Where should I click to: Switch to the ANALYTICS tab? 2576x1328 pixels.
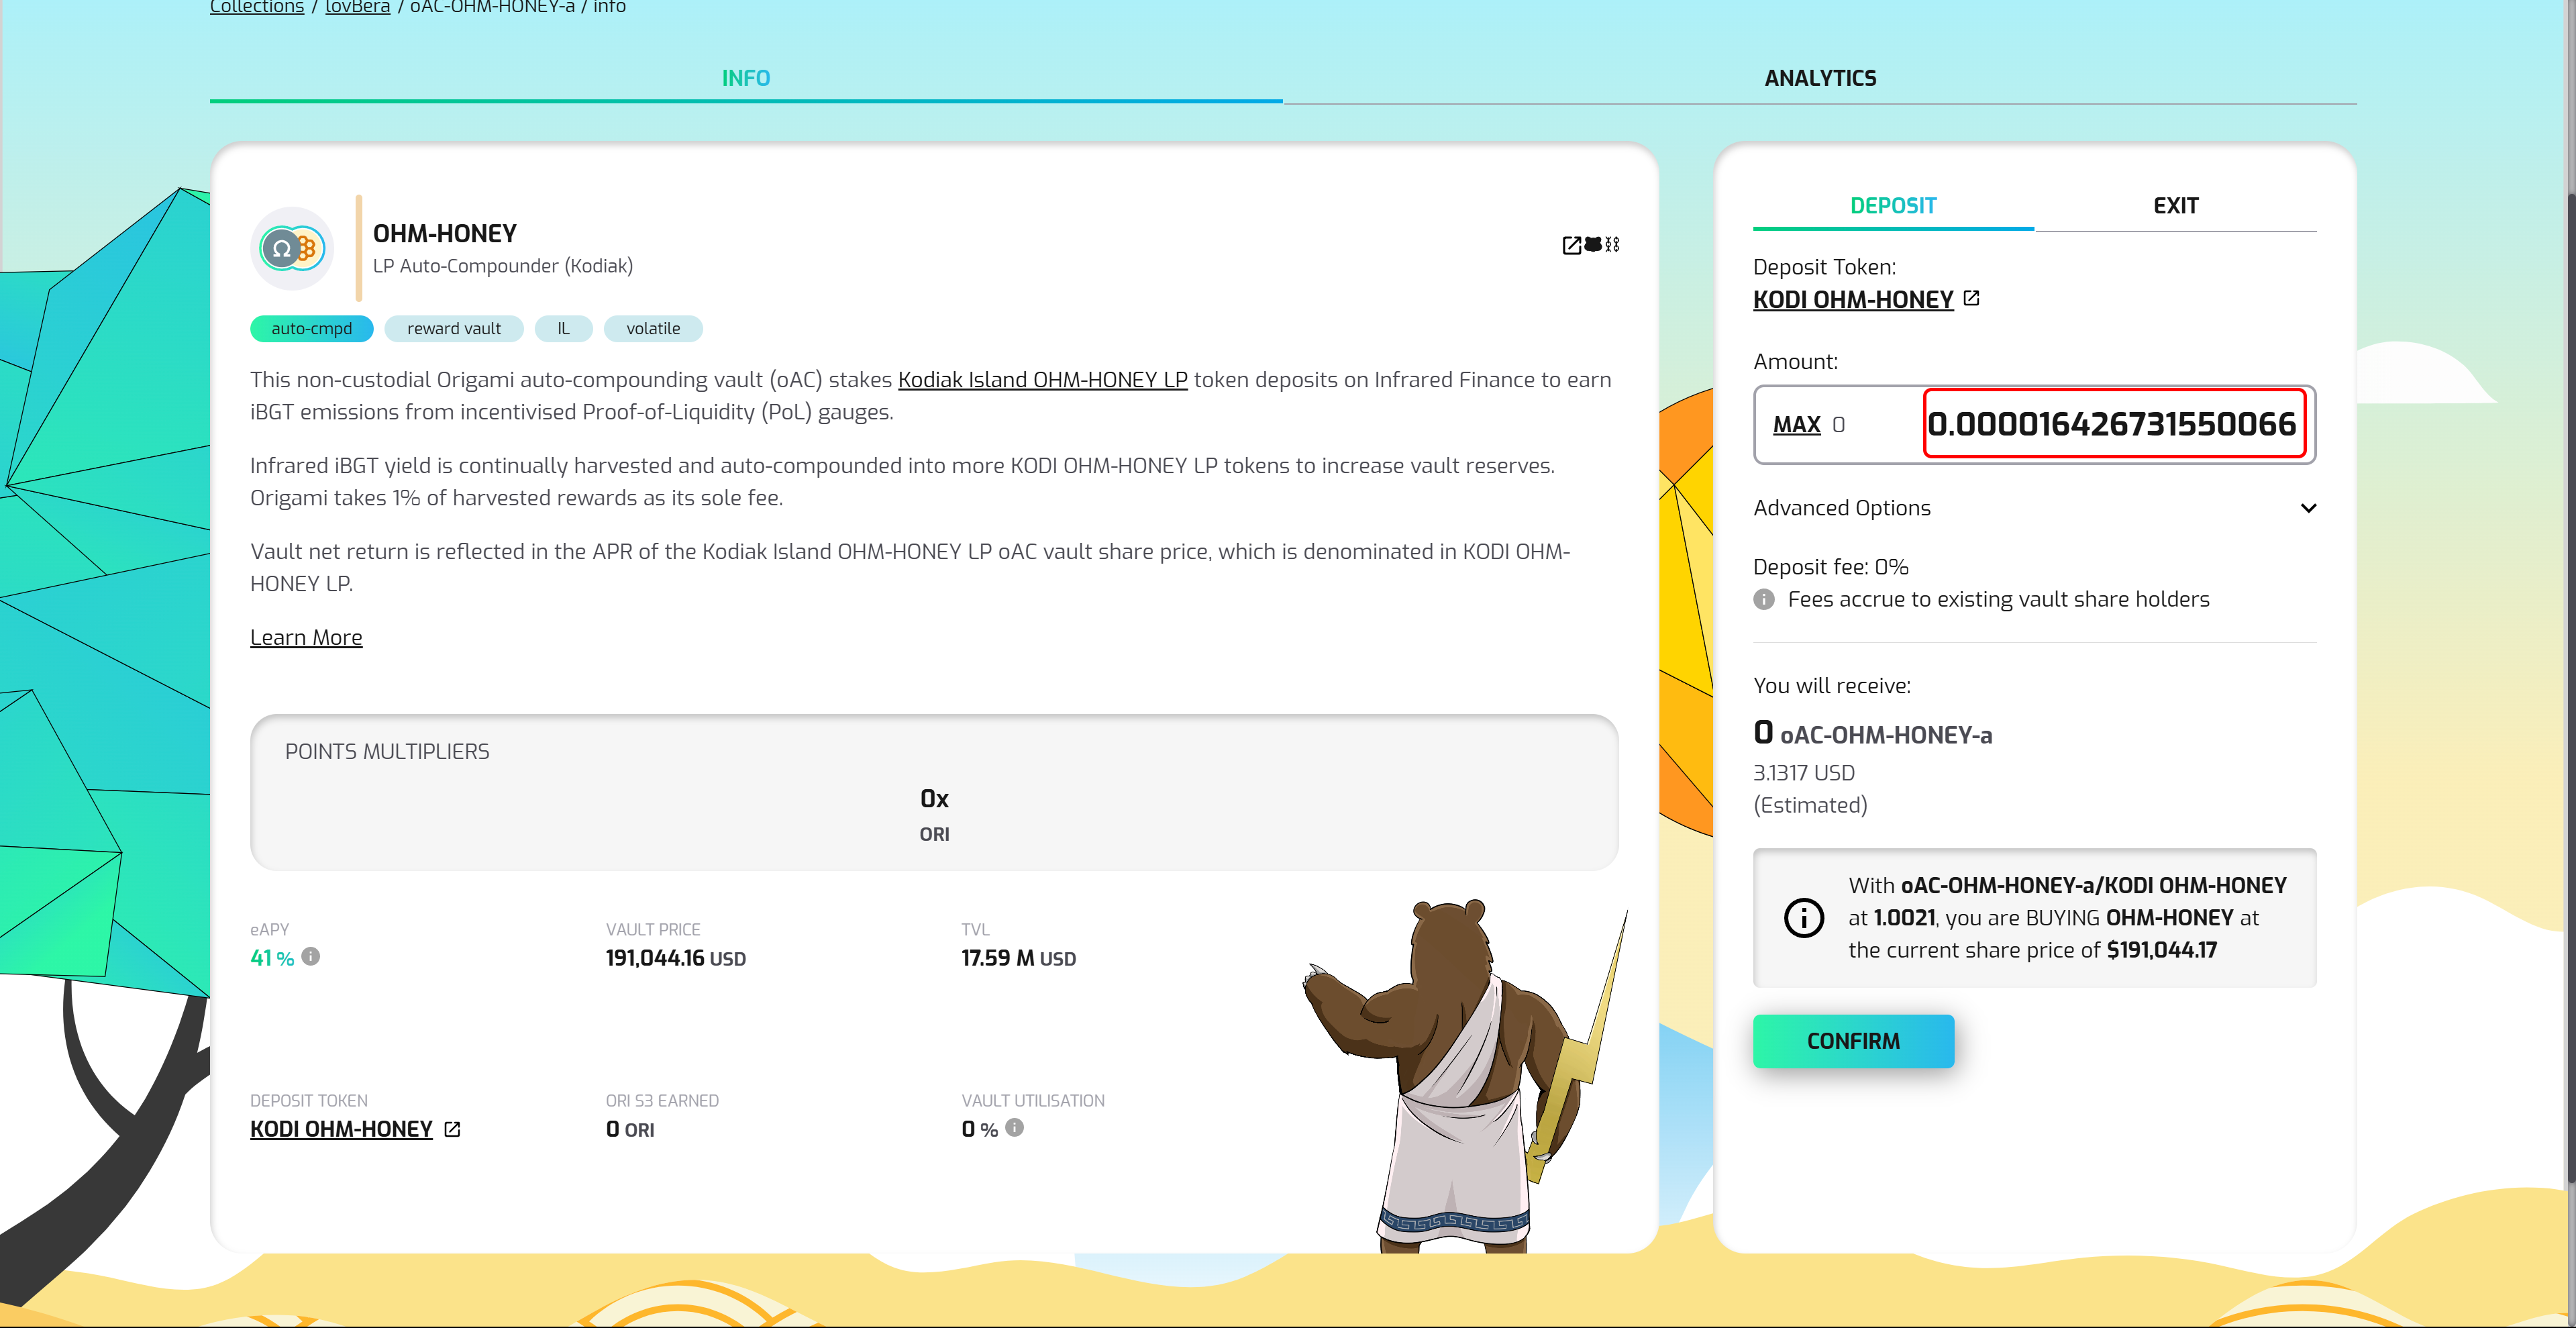click(x=1819, y=78)
